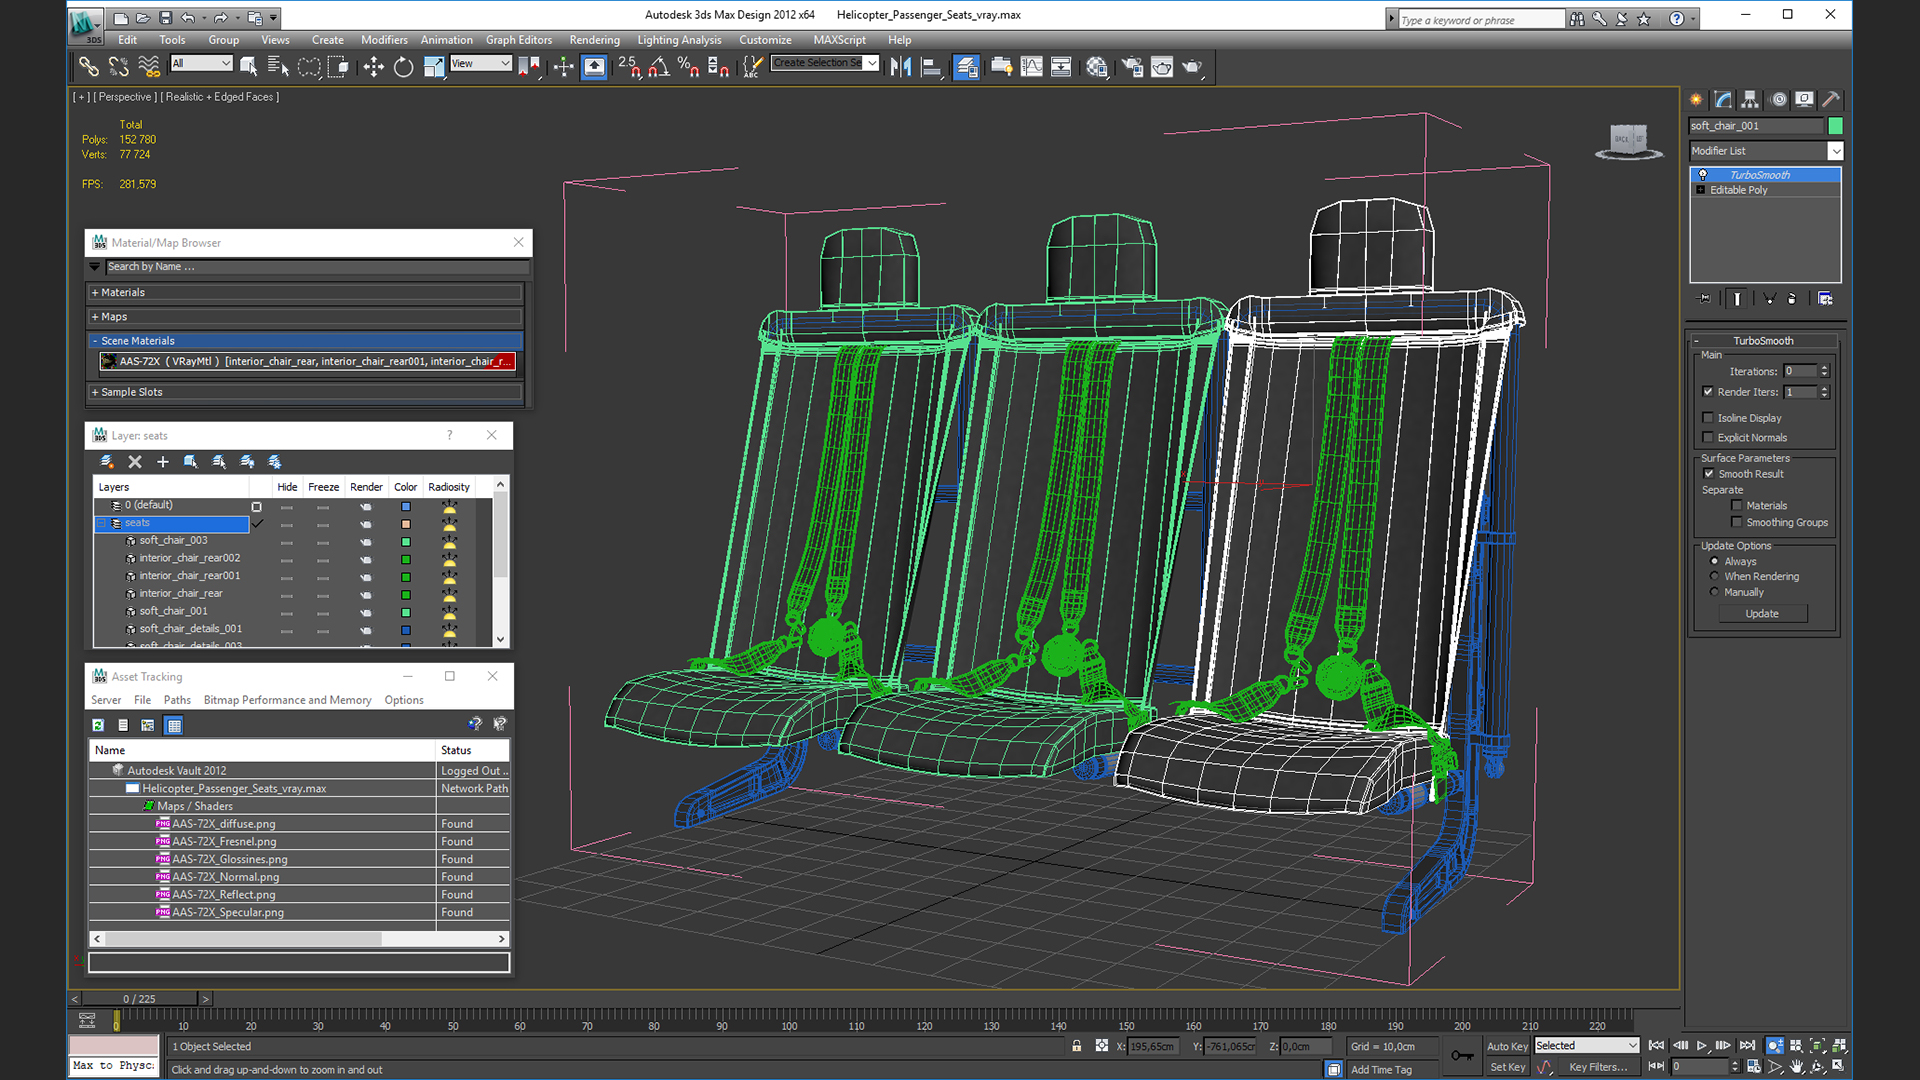Toggle Smooth Result checkbox
1920x1080 pixels.
(1708, 474)
